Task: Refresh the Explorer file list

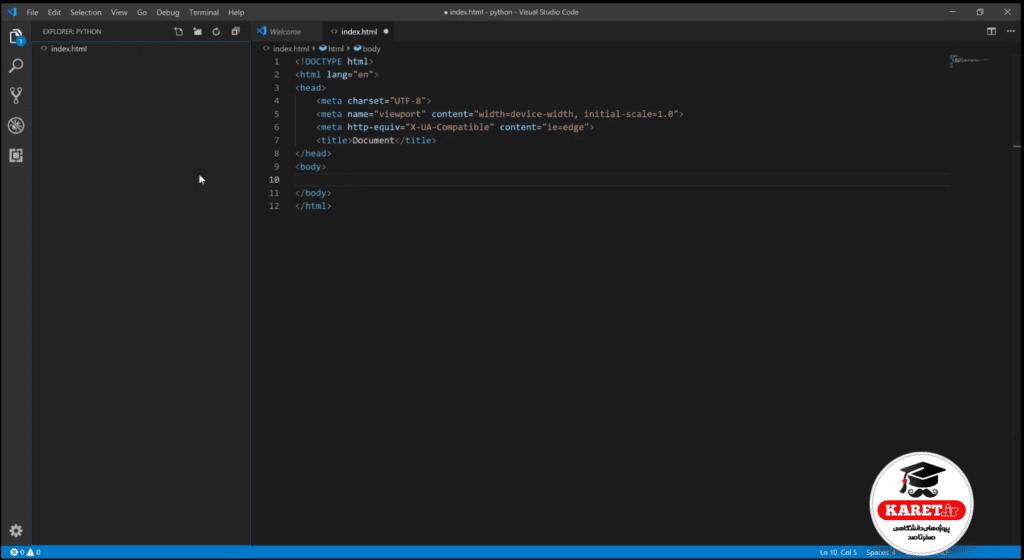Action: (216, 31)
